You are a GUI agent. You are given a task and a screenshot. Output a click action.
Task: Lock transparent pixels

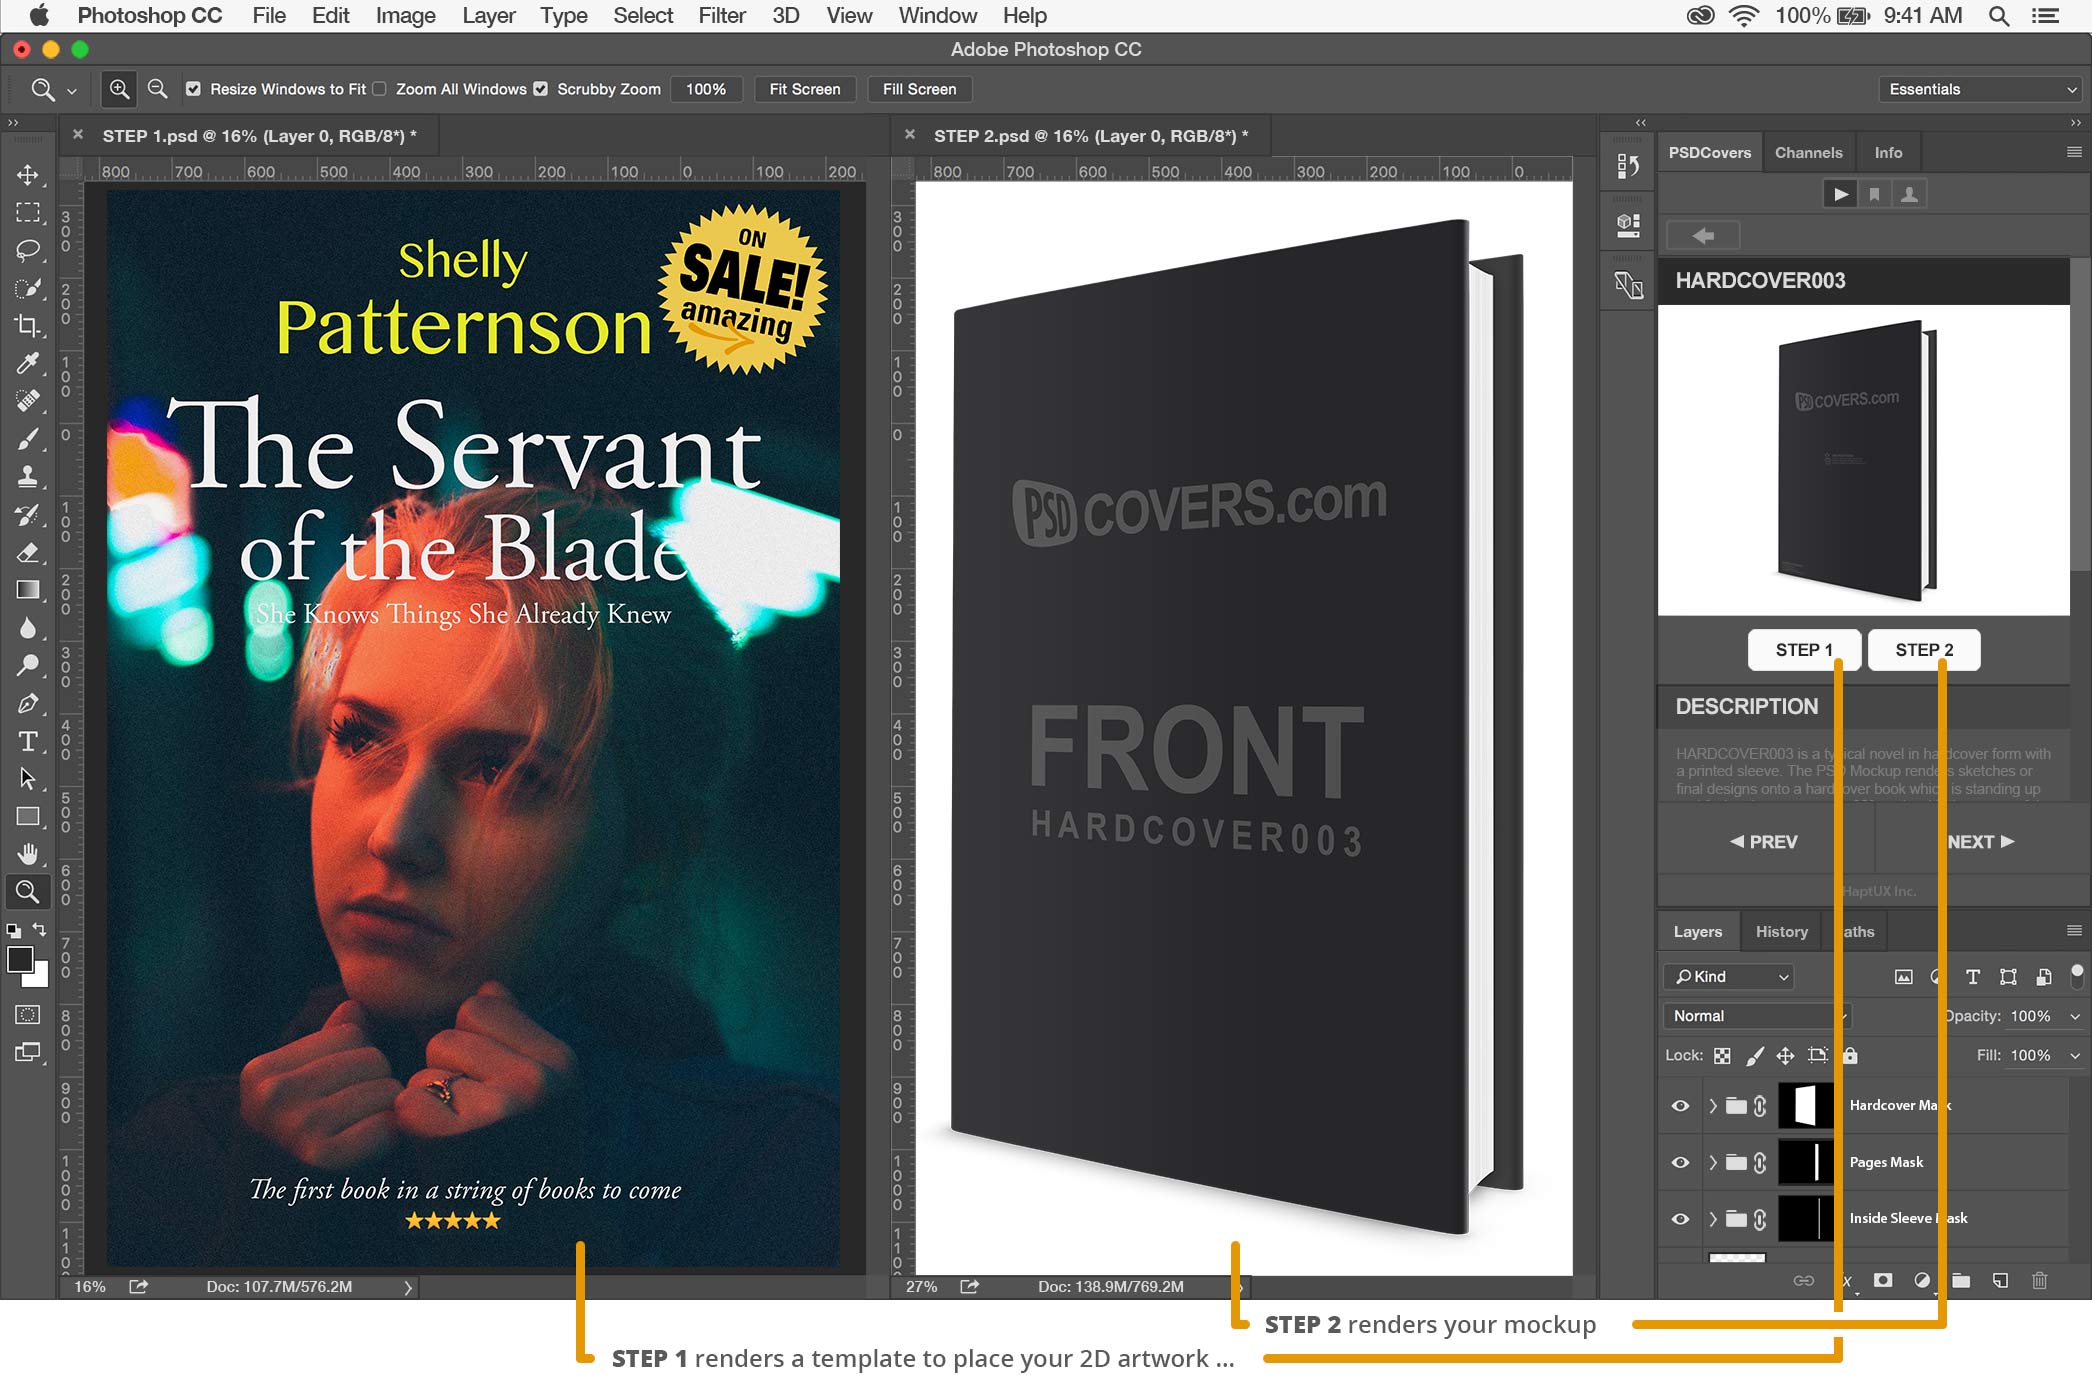(1722, 1055)
